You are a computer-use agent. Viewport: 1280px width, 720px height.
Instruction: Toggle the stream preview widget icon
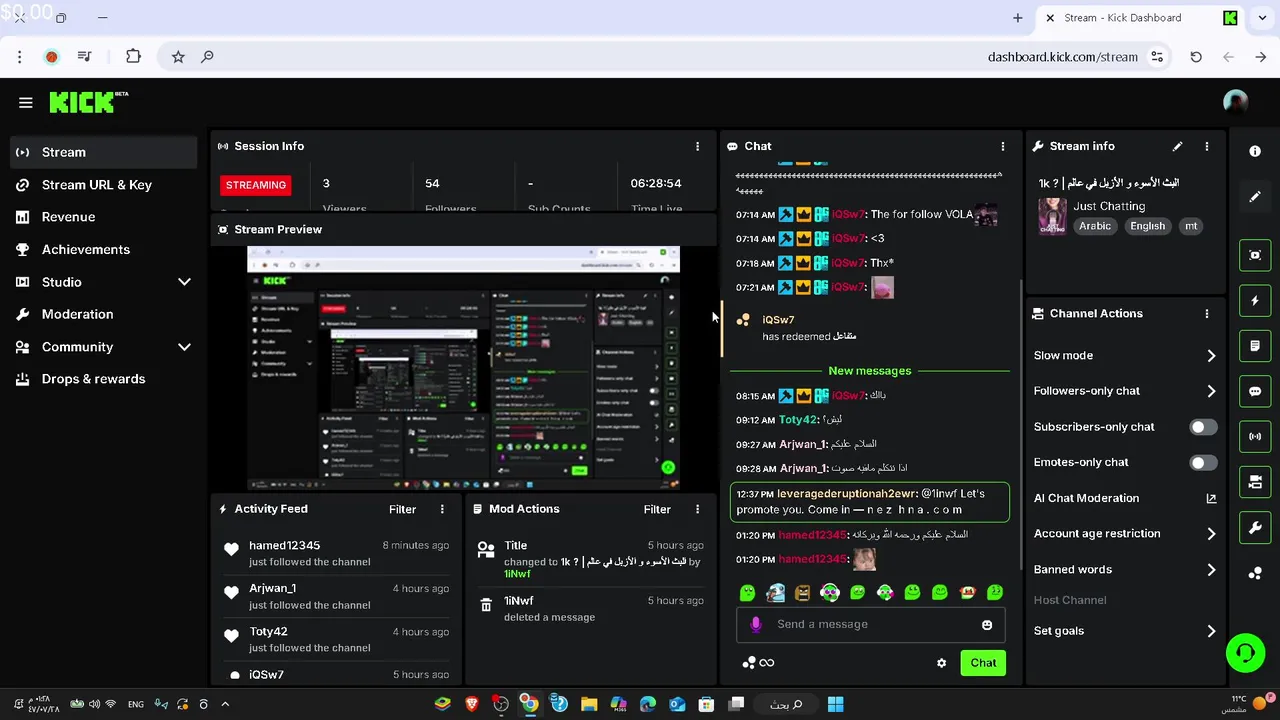1255,255
